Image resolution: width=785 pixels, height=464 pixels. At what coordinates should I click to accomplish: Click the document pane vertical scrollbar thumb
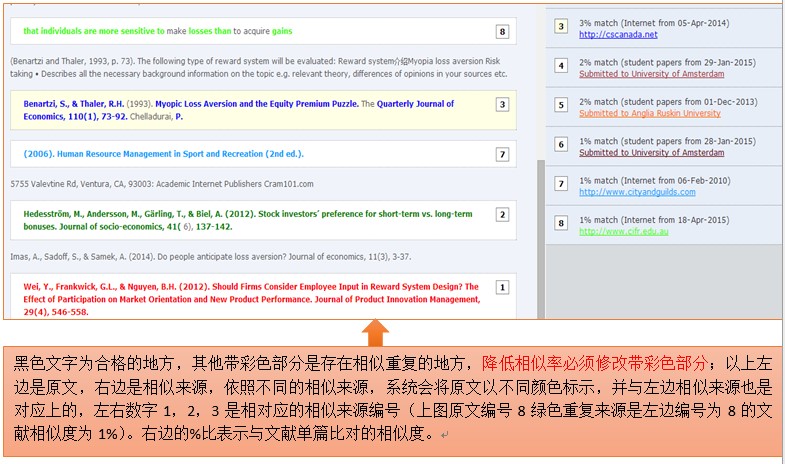tap(541, 239)
